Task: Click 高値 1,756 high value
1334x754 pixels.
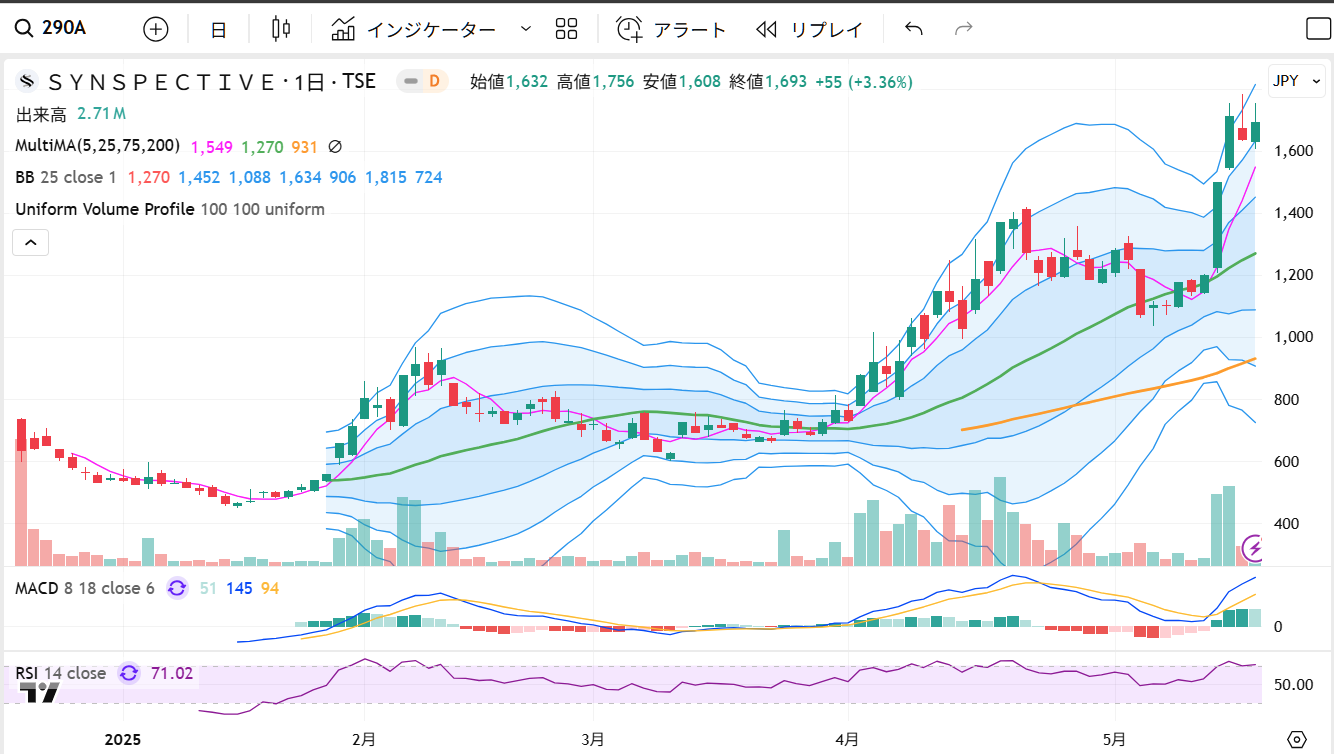Action: [595, 82]
